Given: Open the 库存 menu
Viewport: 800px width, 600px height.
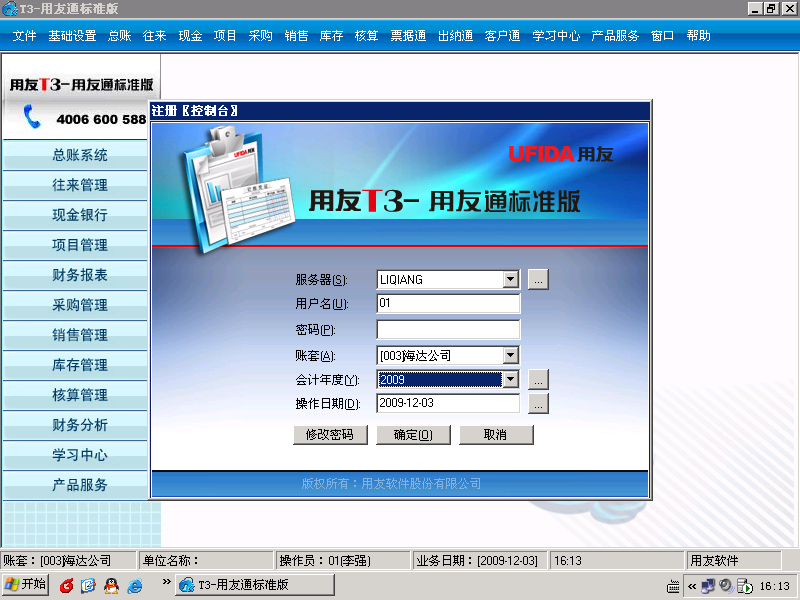Looking at the screenshot, I should (331, 36).
